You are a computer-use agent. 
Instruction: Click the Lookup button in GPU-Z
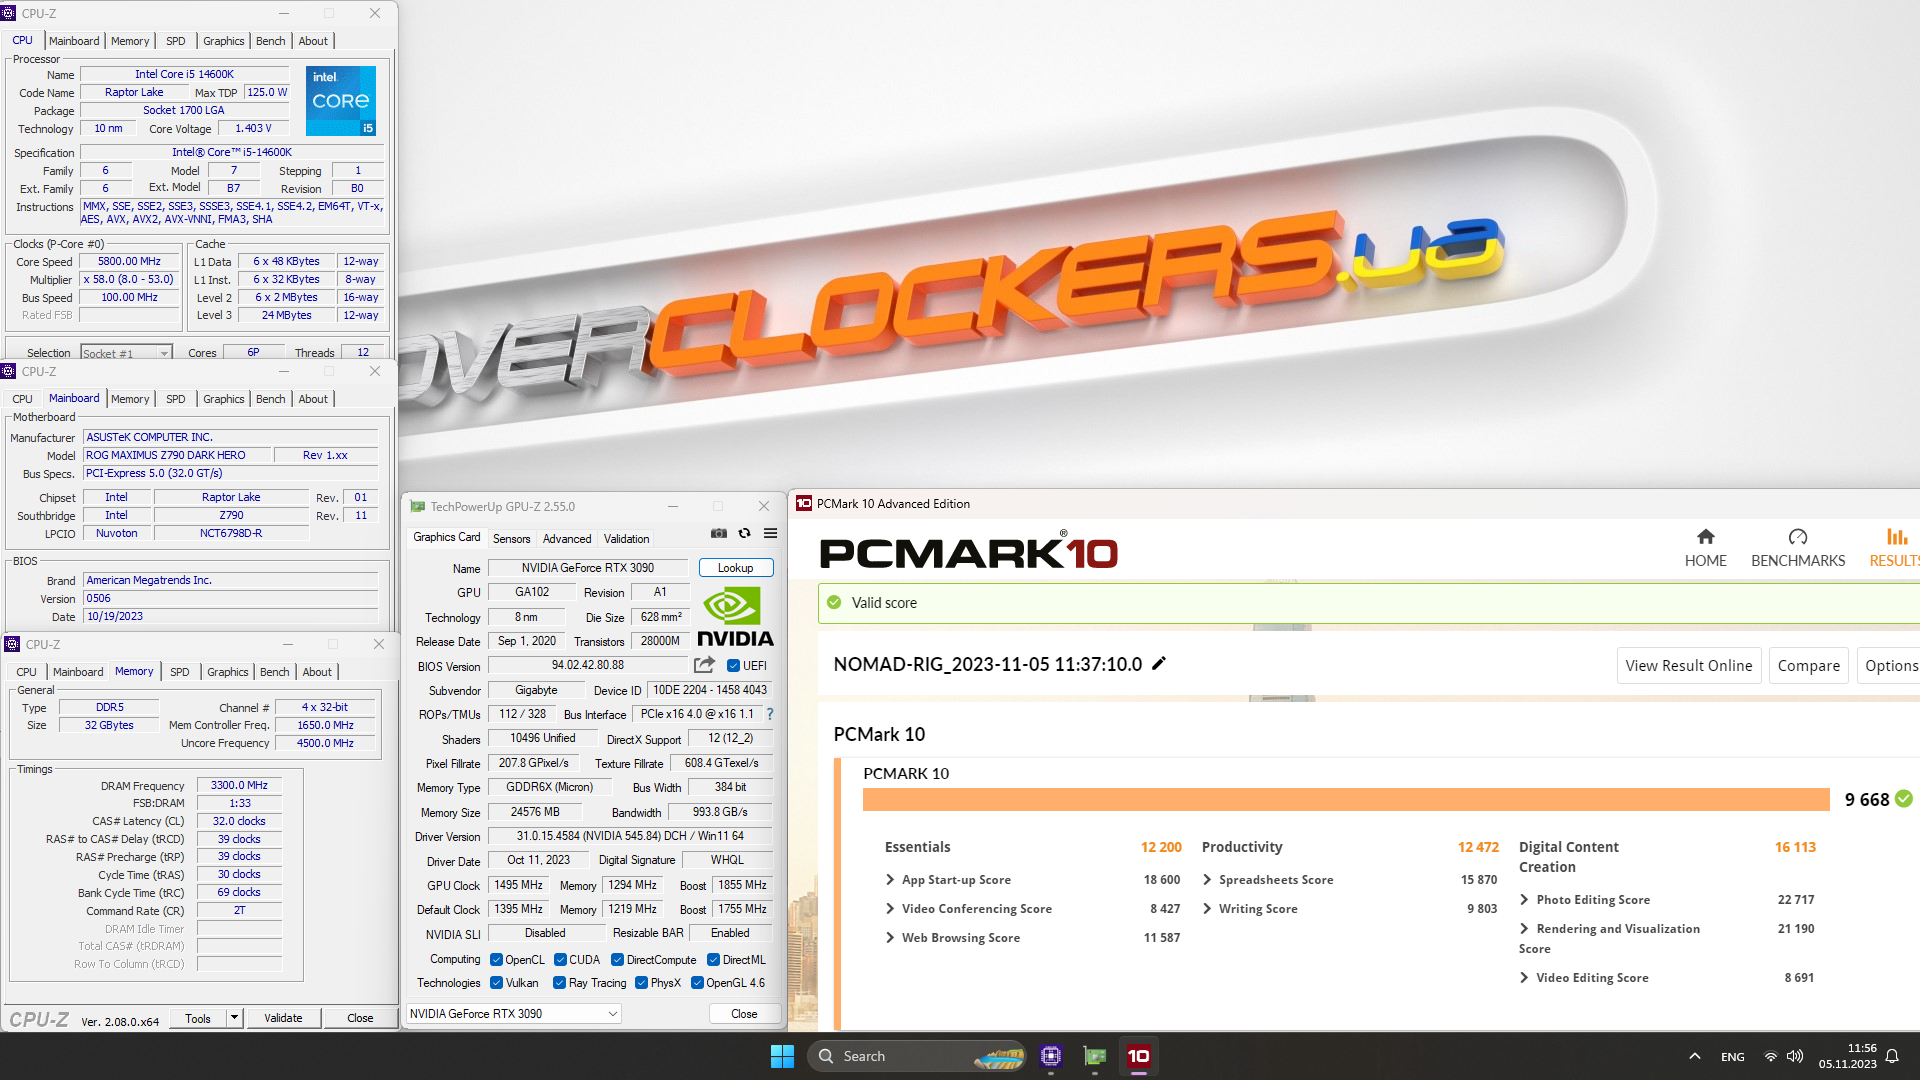click(x=736, y=568)
